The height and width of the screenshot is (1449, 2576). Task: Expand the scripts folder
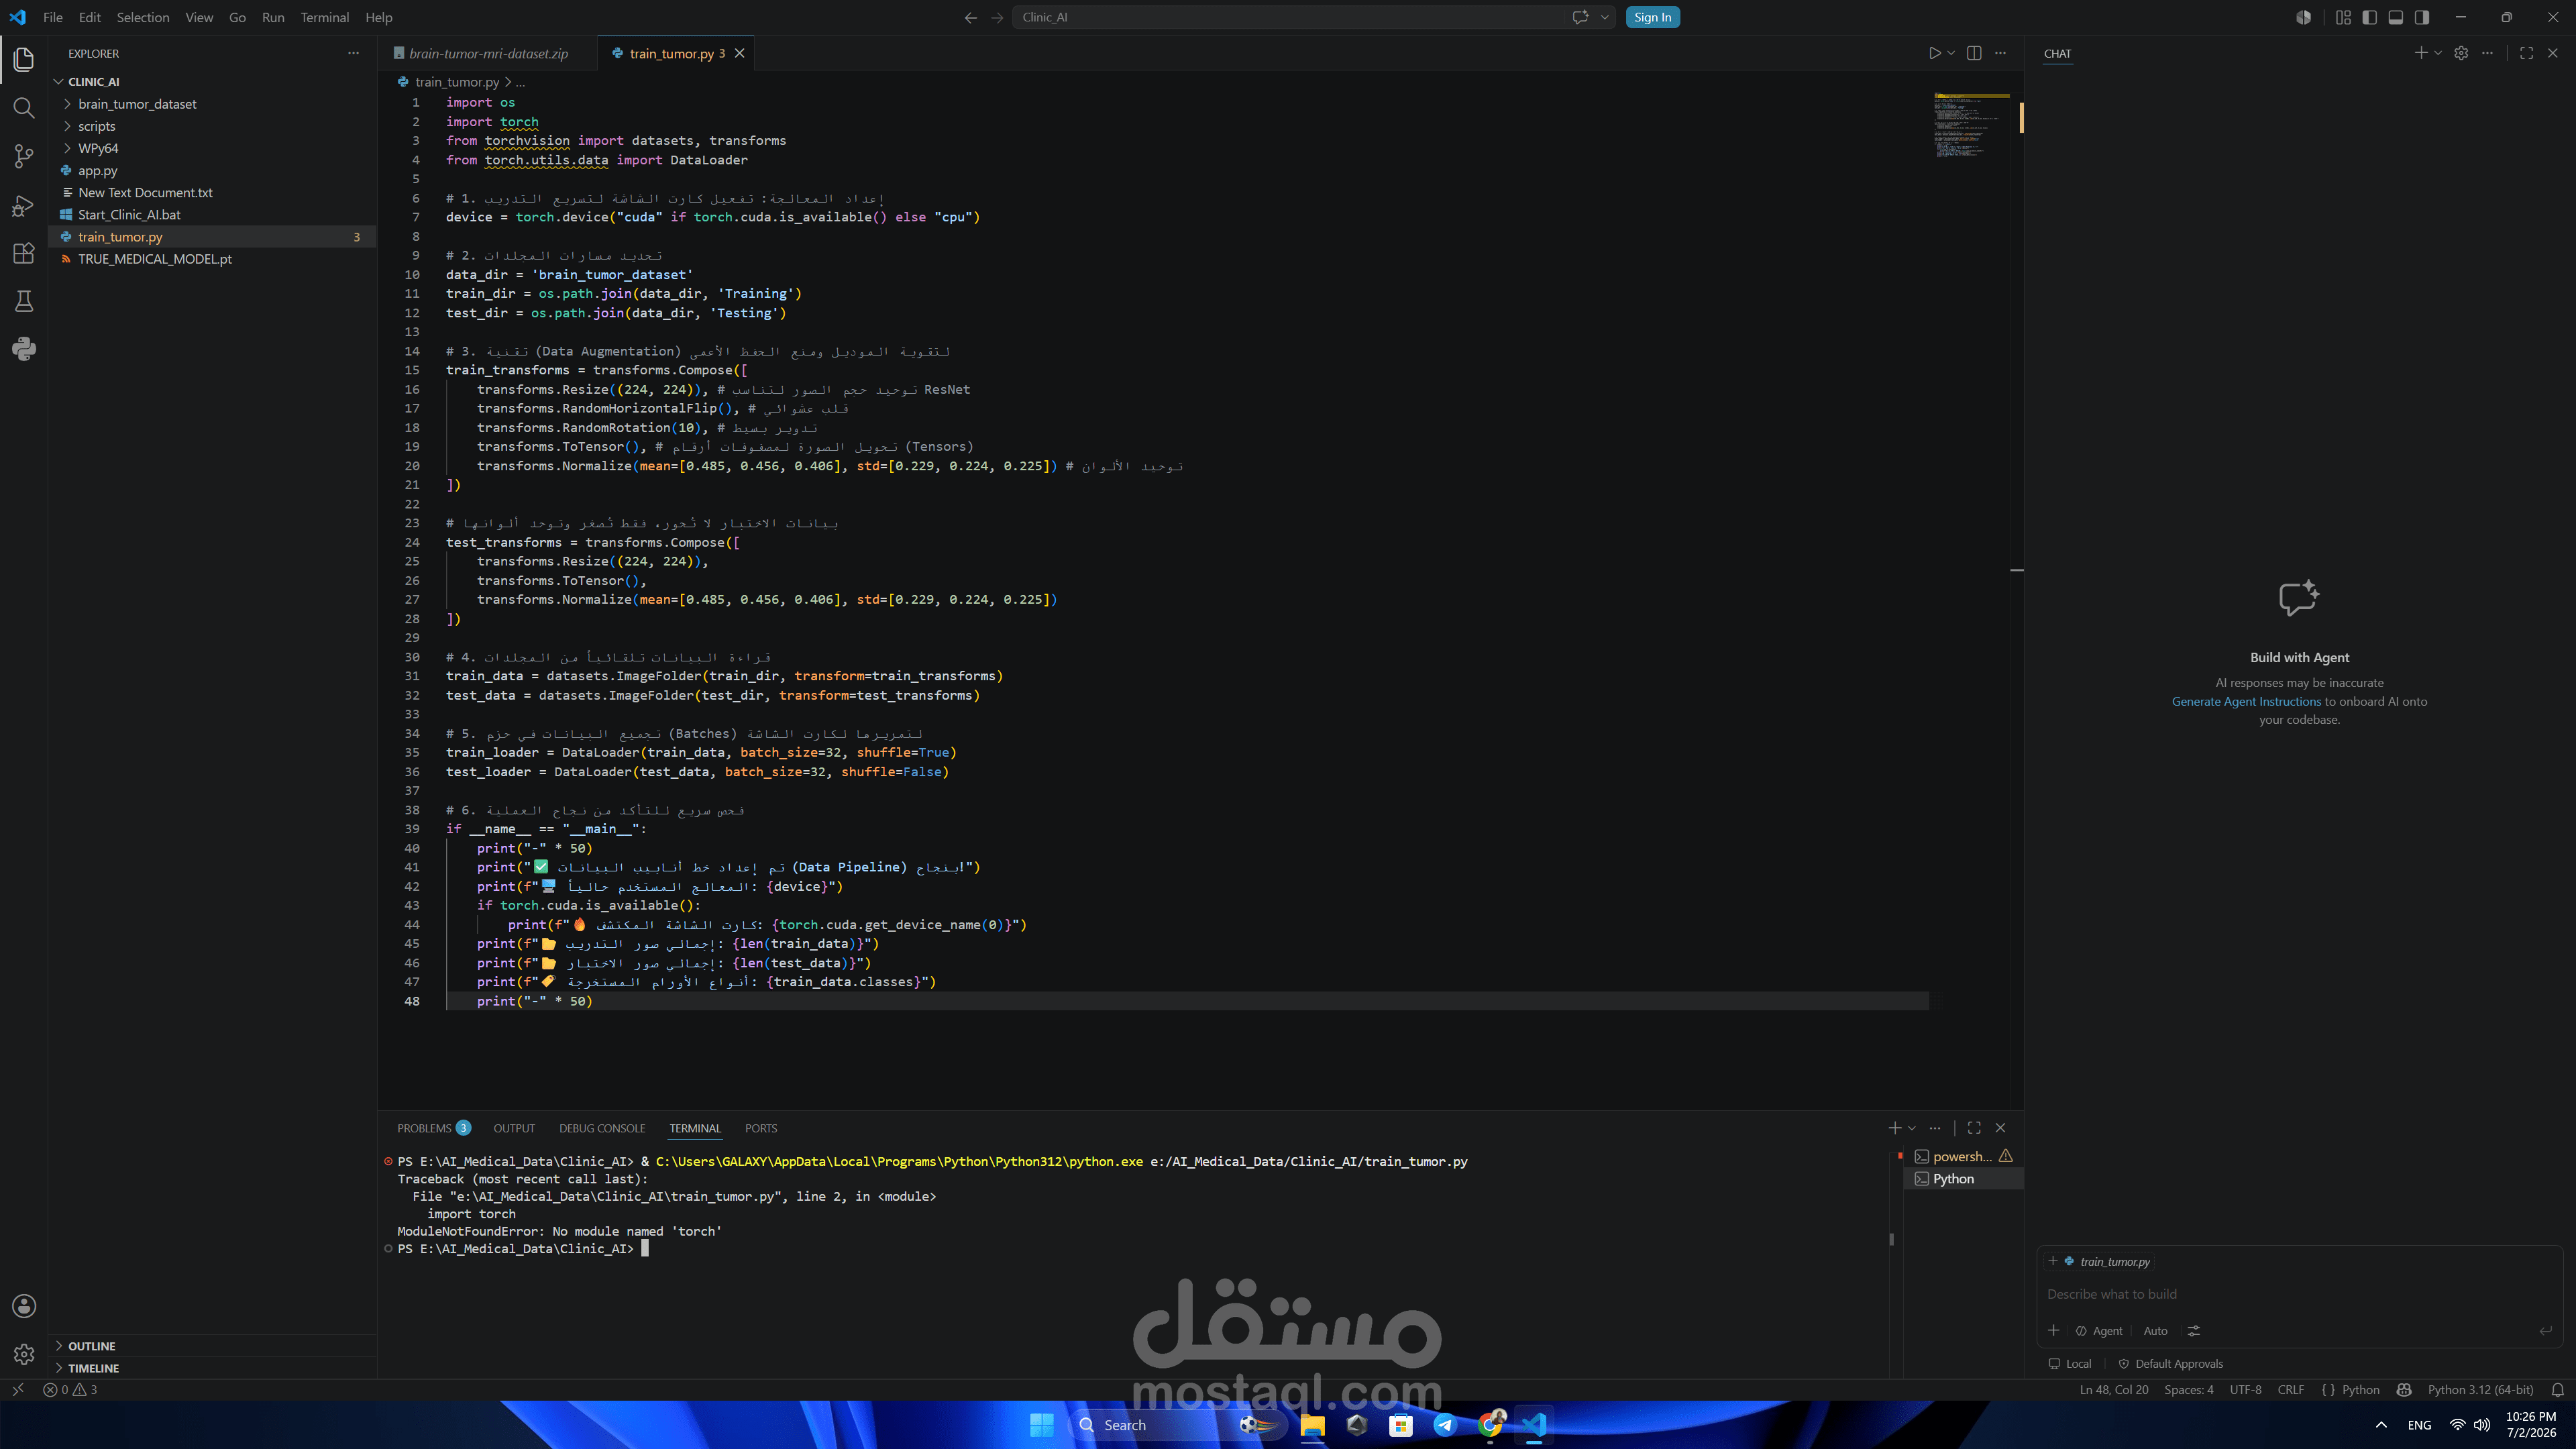[x=96, y=126]
